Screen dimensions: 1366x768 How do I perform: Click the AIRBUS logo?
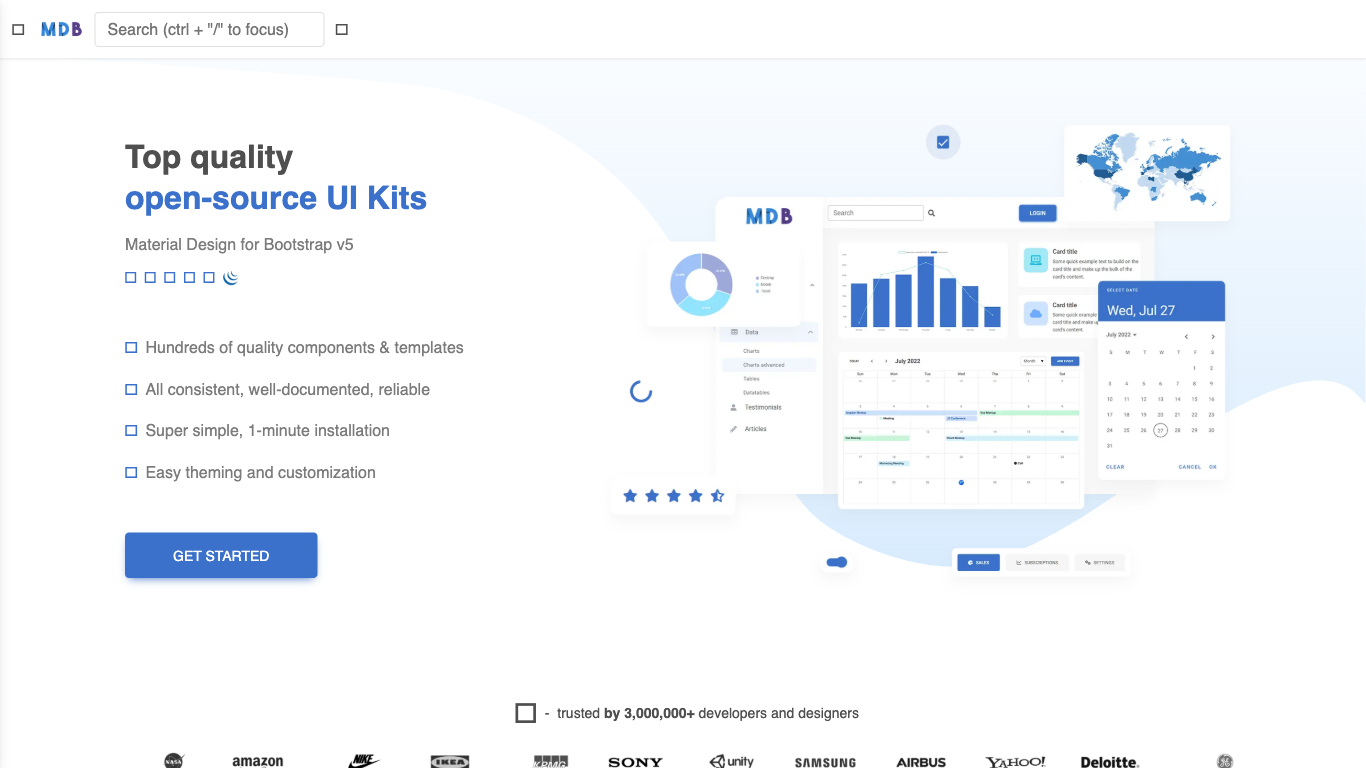921,762
